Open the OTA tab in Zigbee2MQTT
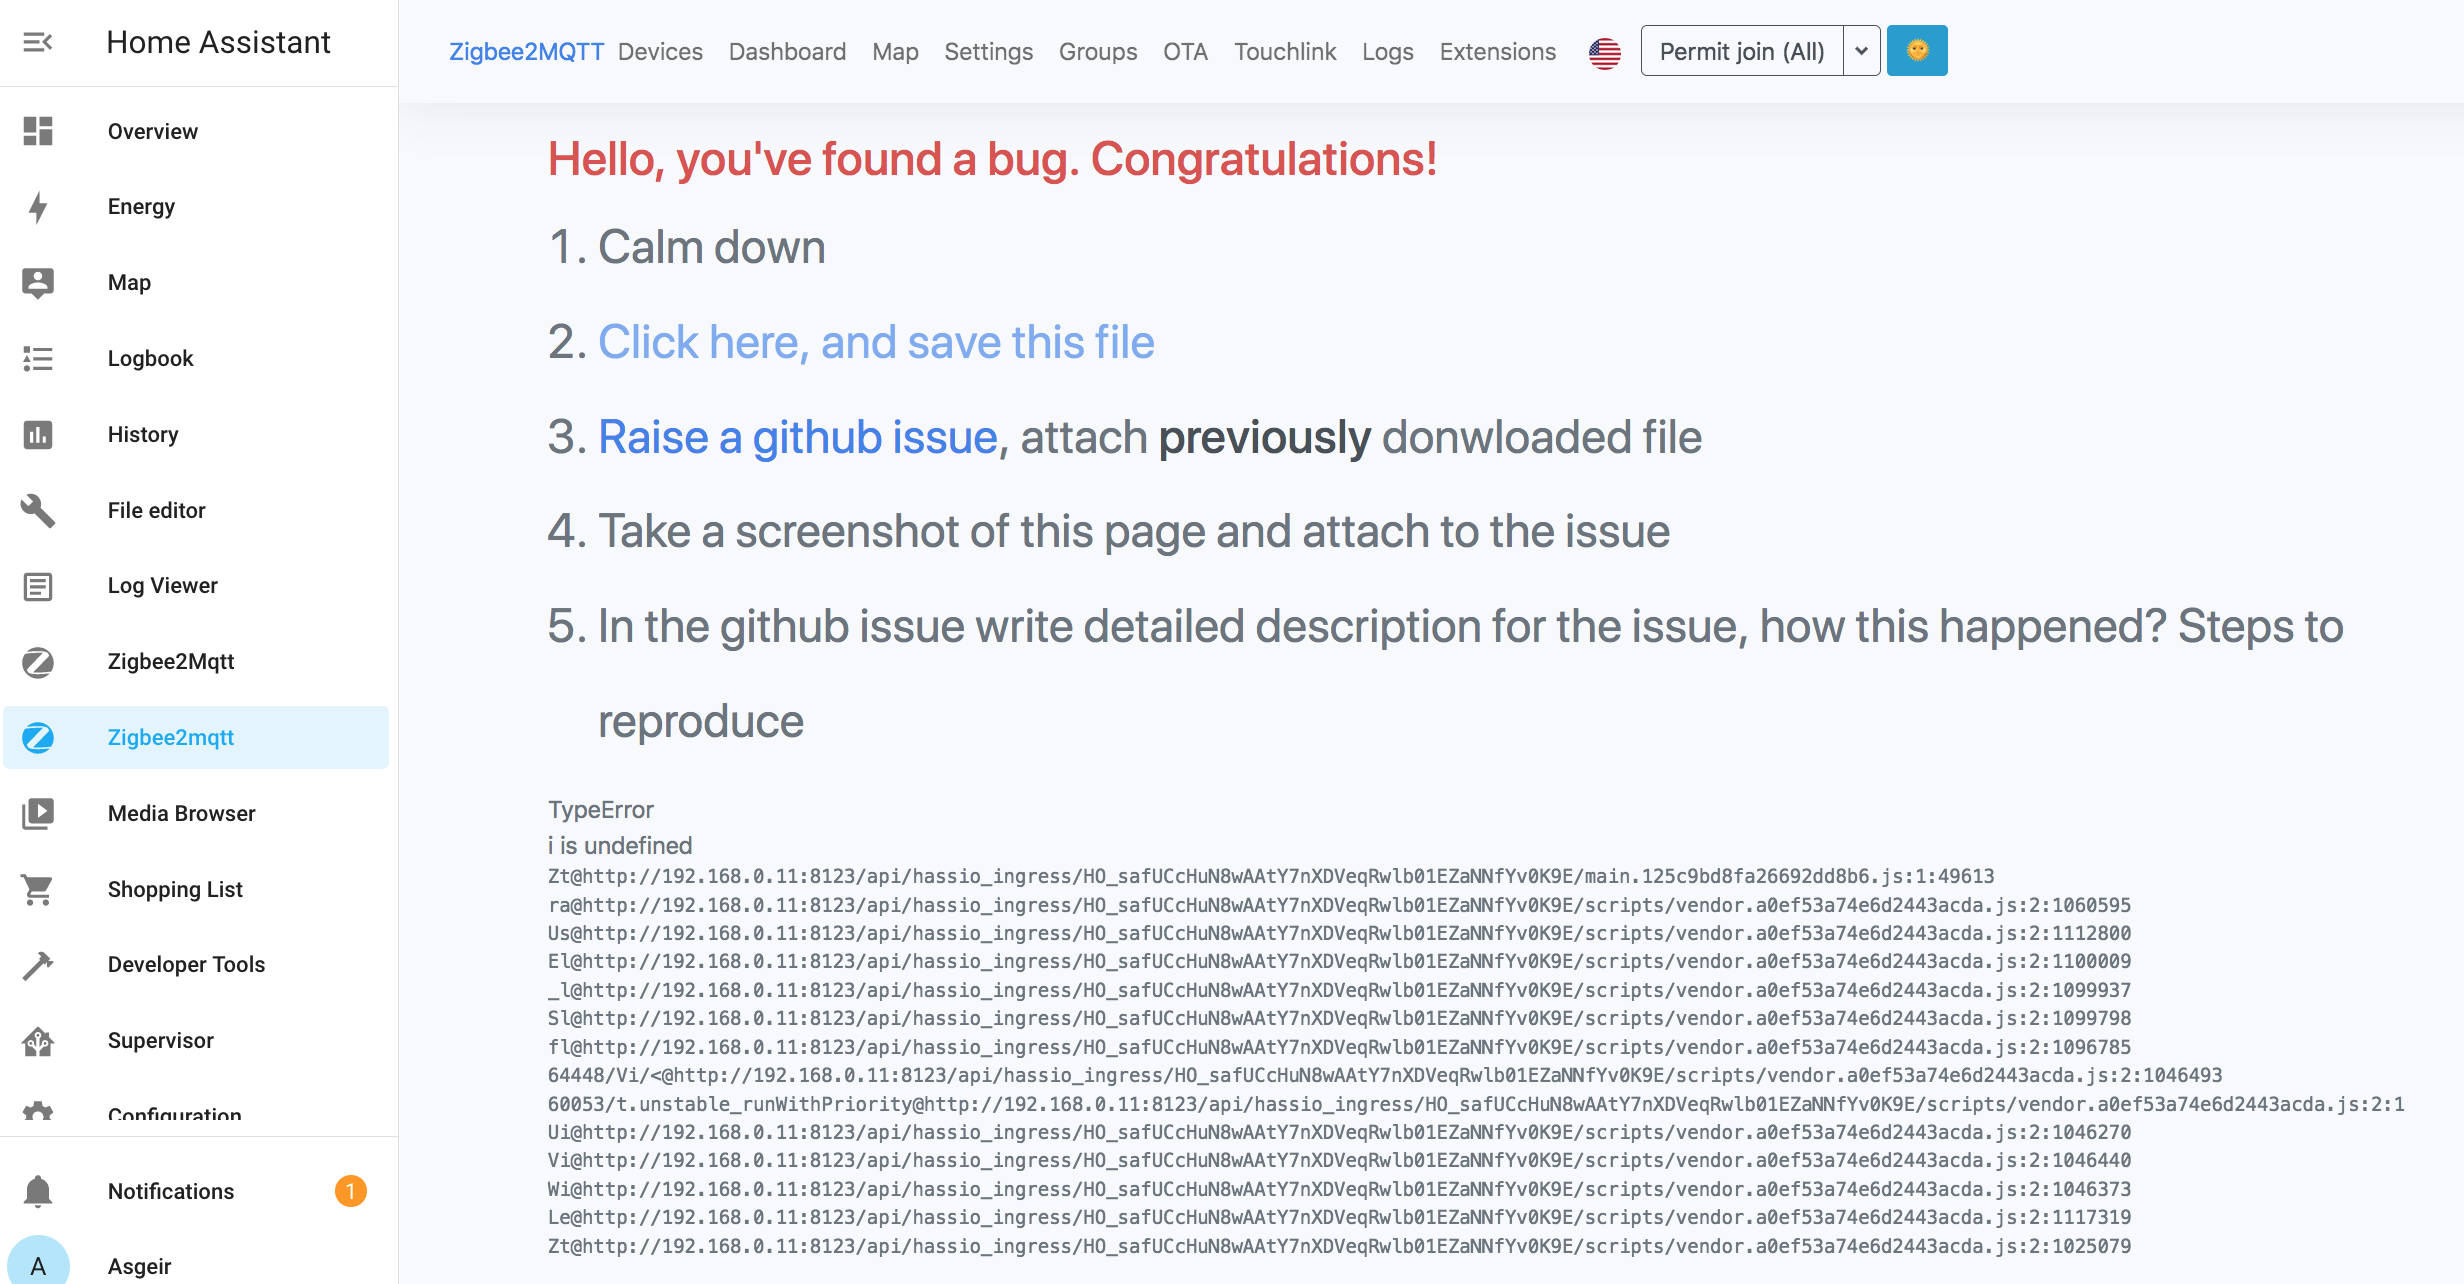 (x=1184, y=51)
